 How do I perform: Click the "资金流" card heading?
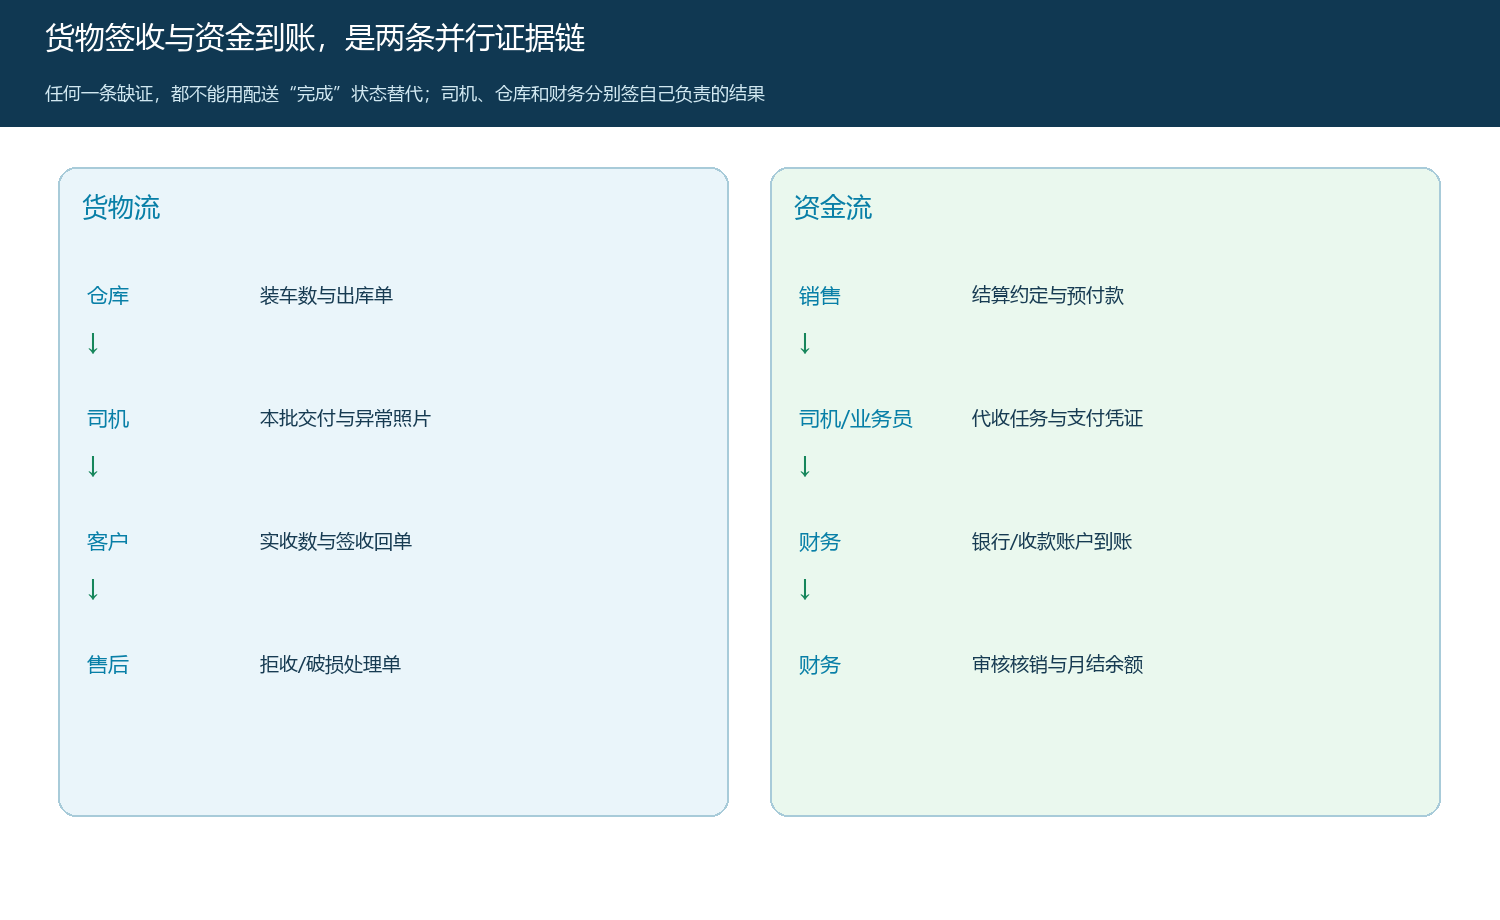click(x=833, y=208)
